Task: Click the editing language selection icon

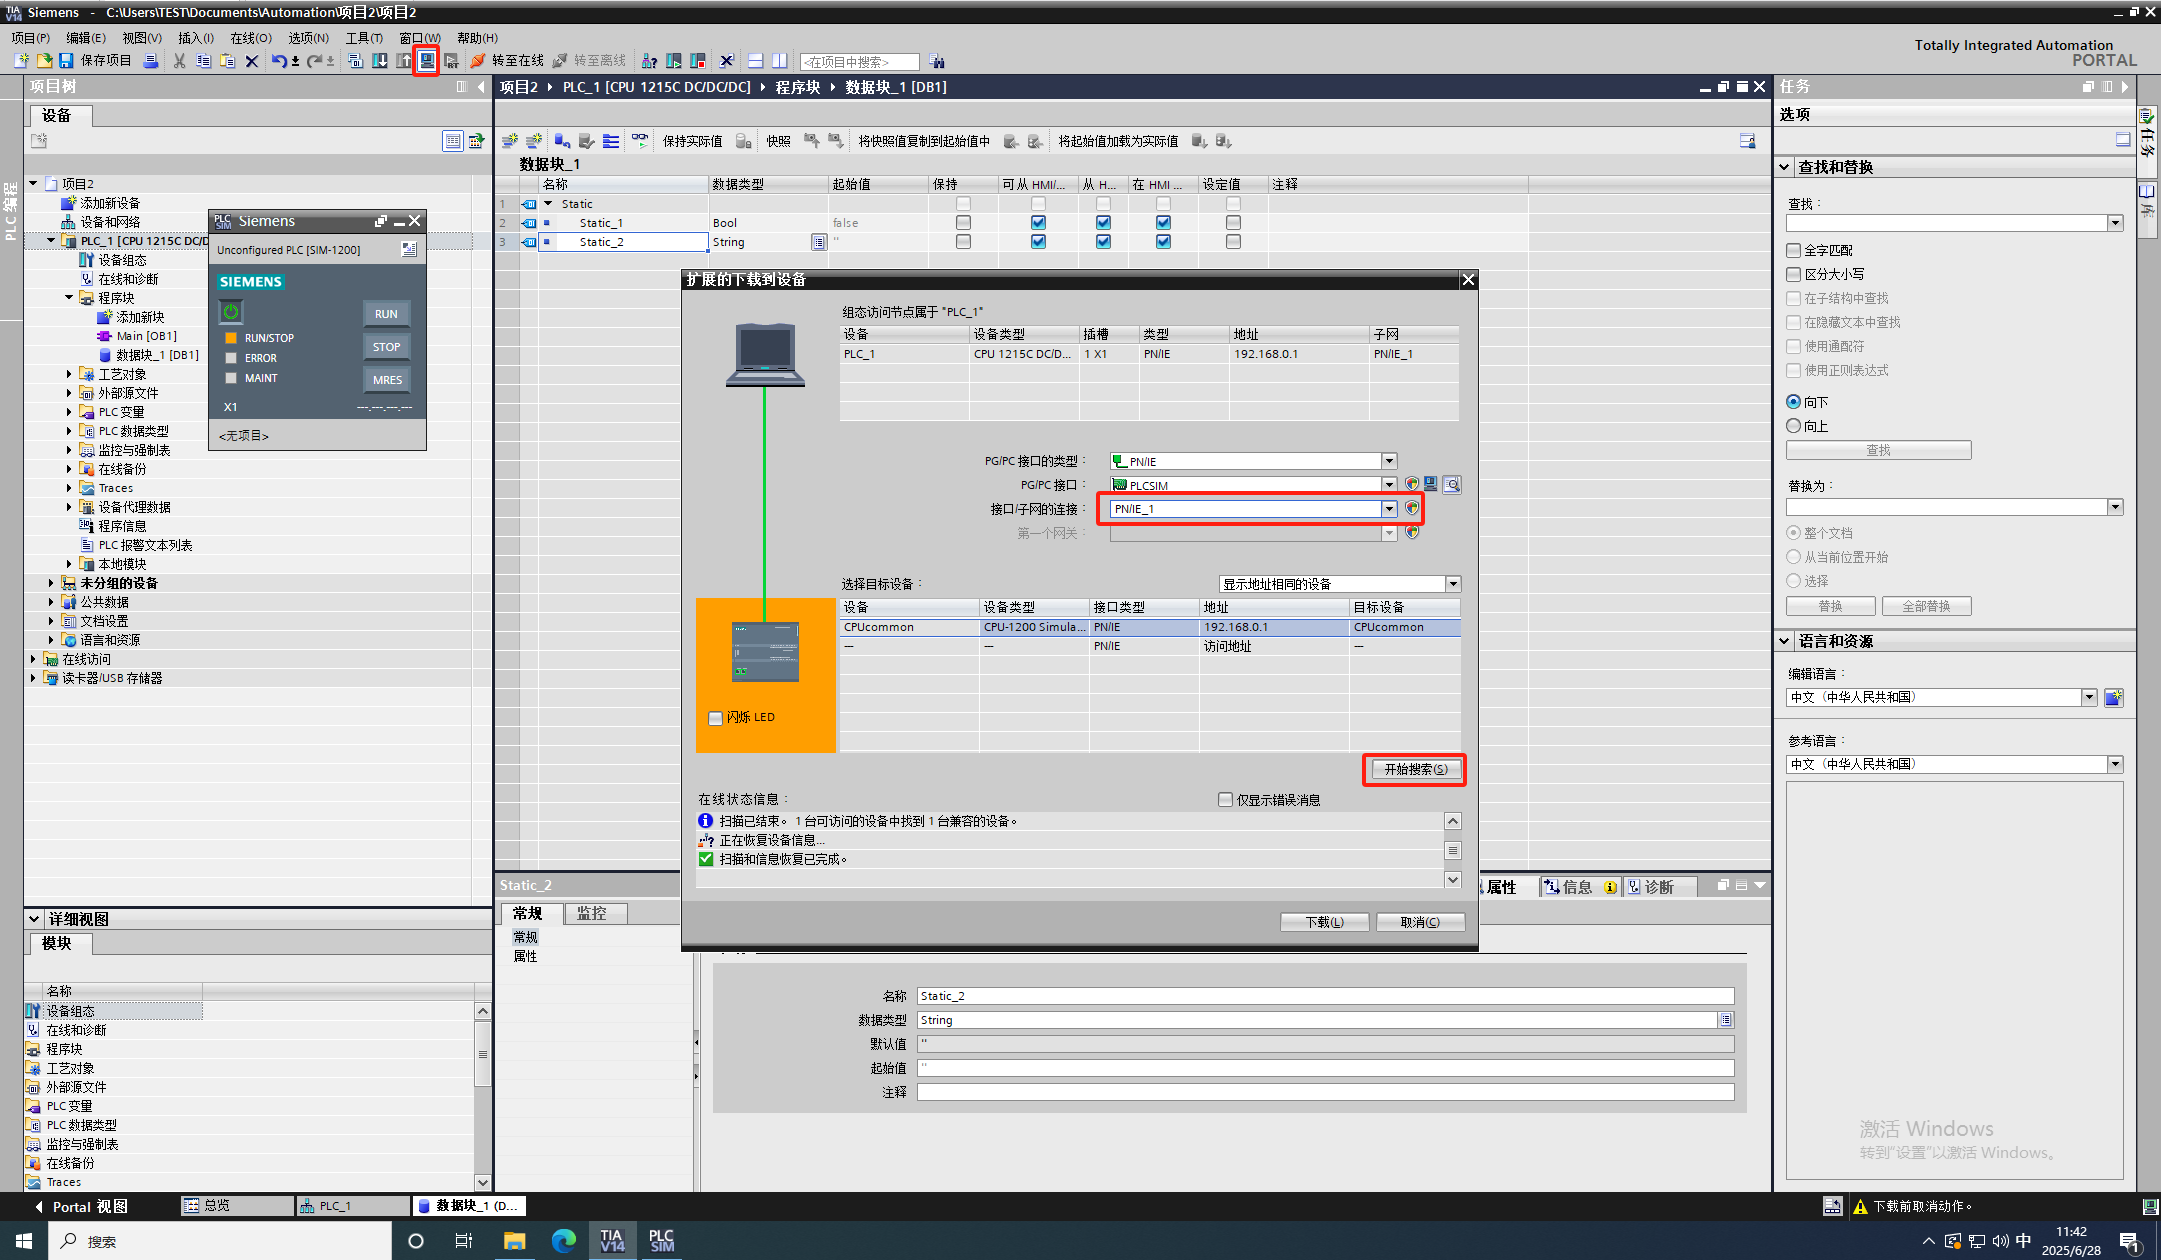Action: (2113, 697)
